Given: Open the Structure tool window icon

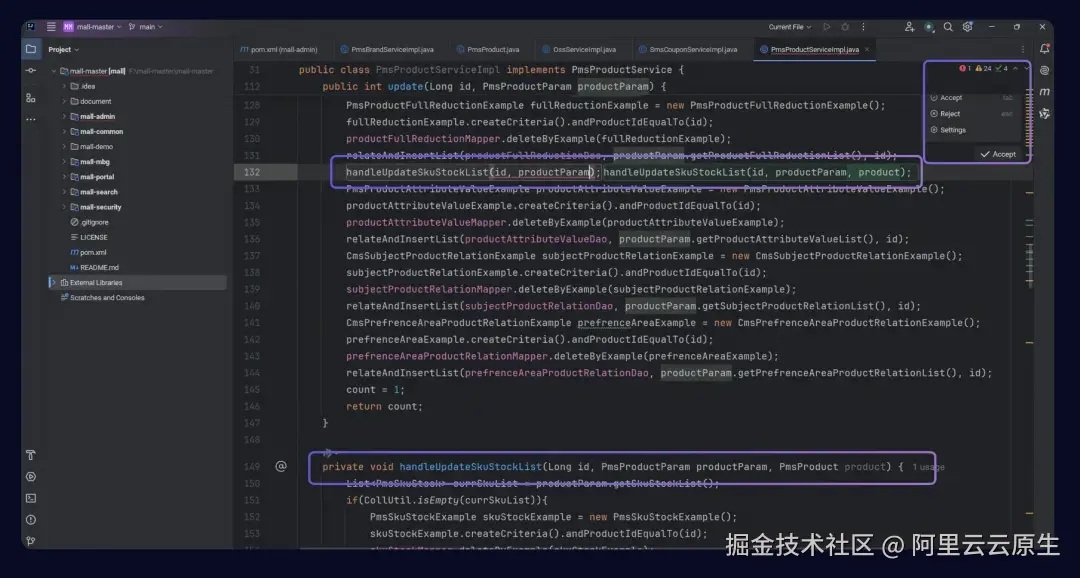Looking at the screenshot, I should point(30,98).
